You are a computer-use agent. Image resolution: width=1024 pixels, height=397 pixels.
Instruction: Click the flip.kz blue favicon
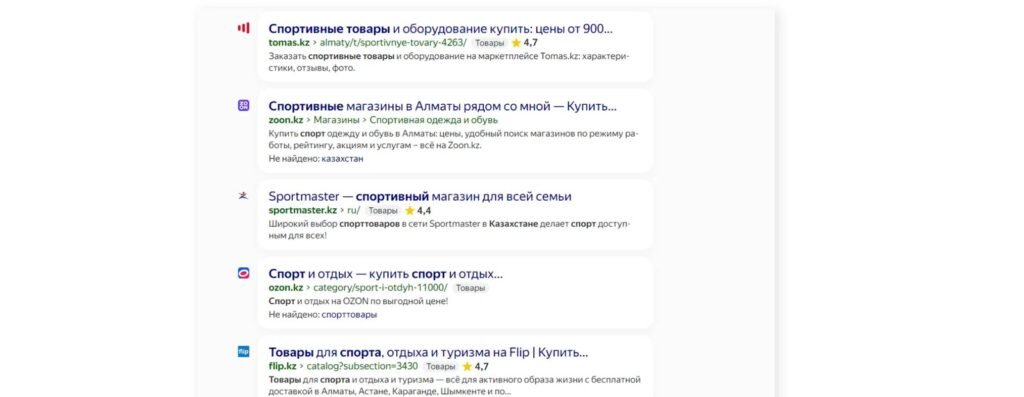(244, 351)
